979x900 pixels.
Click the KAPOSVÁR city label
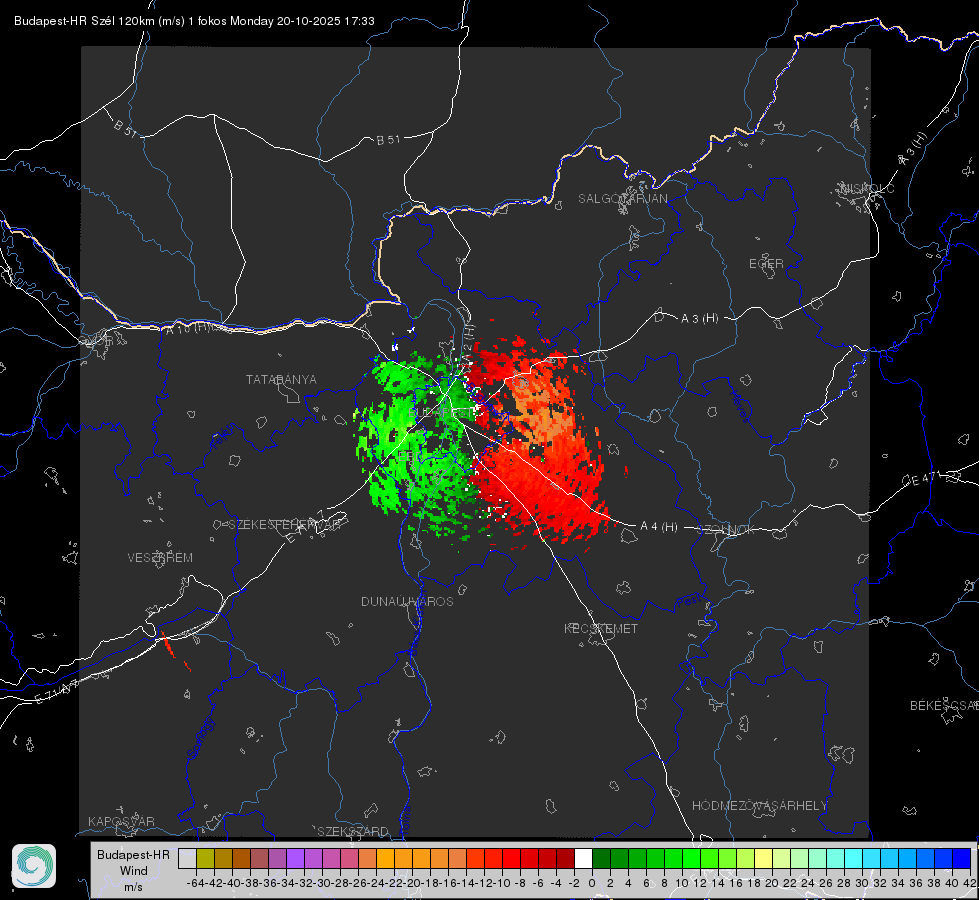121,821
